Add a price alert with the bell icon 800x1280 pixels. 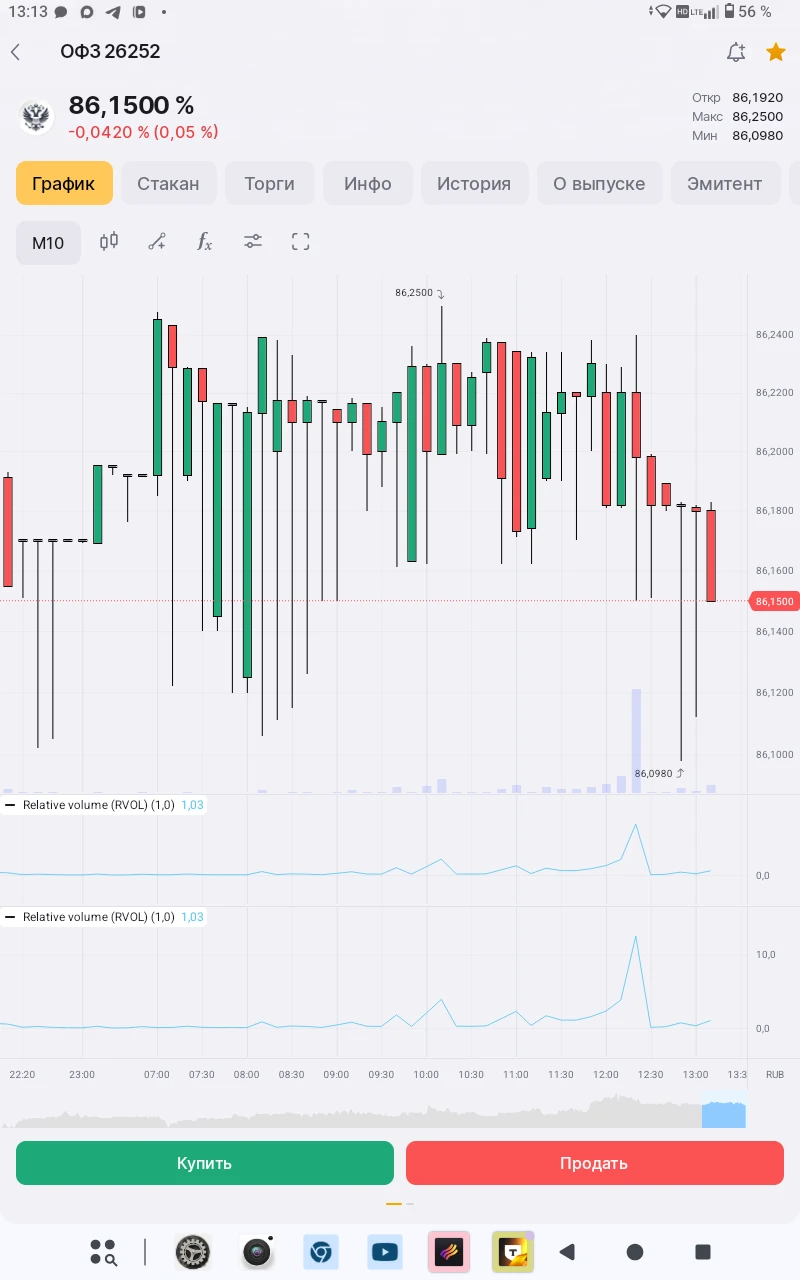736,52
